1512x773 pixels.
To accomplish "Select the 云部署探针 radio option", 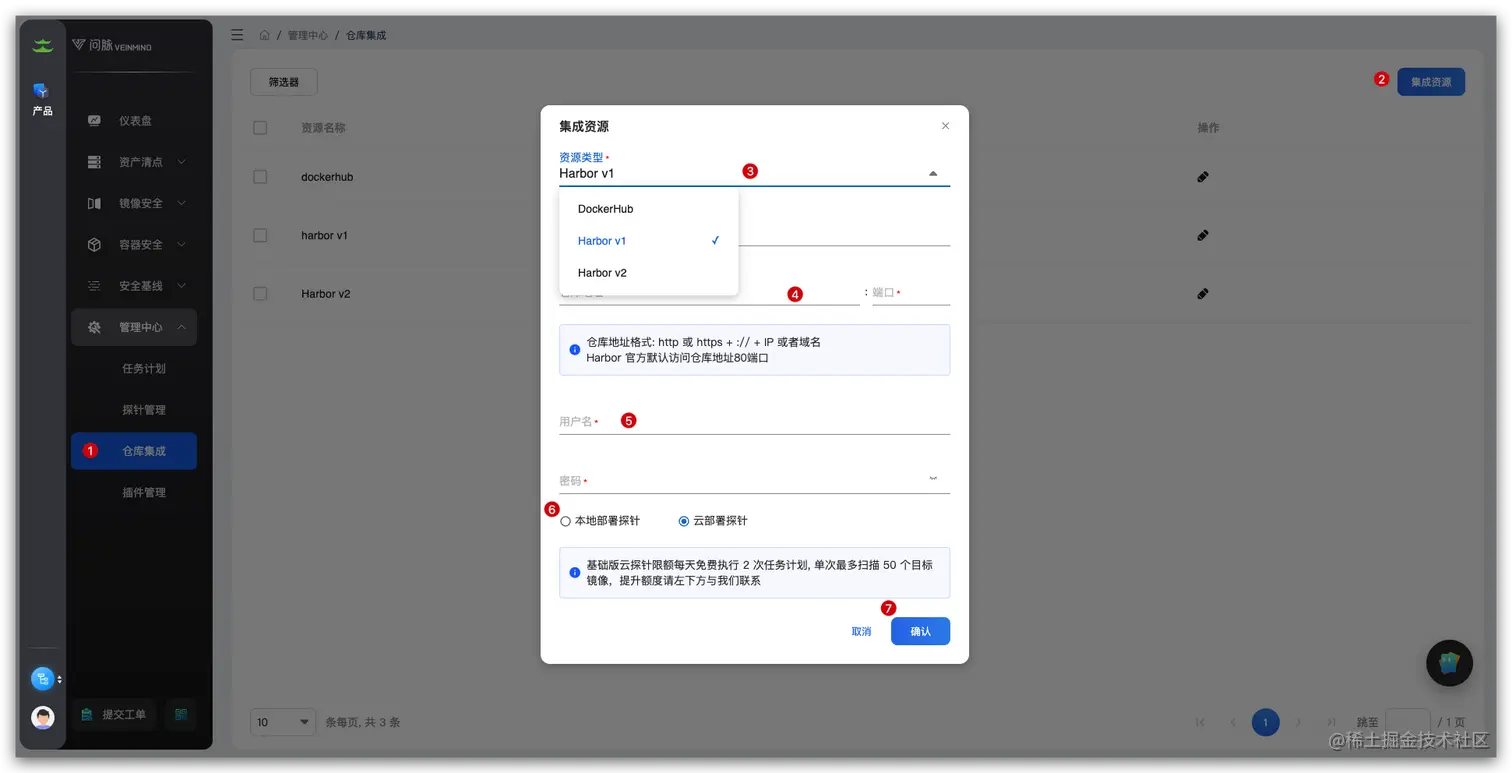I will tap(684, 521).
